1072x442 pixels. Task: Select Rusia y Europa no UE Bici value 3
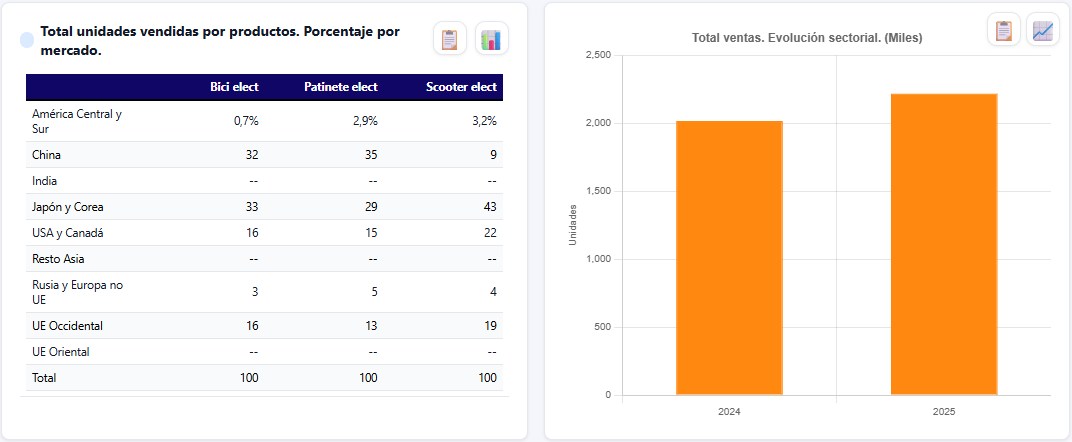255,292
